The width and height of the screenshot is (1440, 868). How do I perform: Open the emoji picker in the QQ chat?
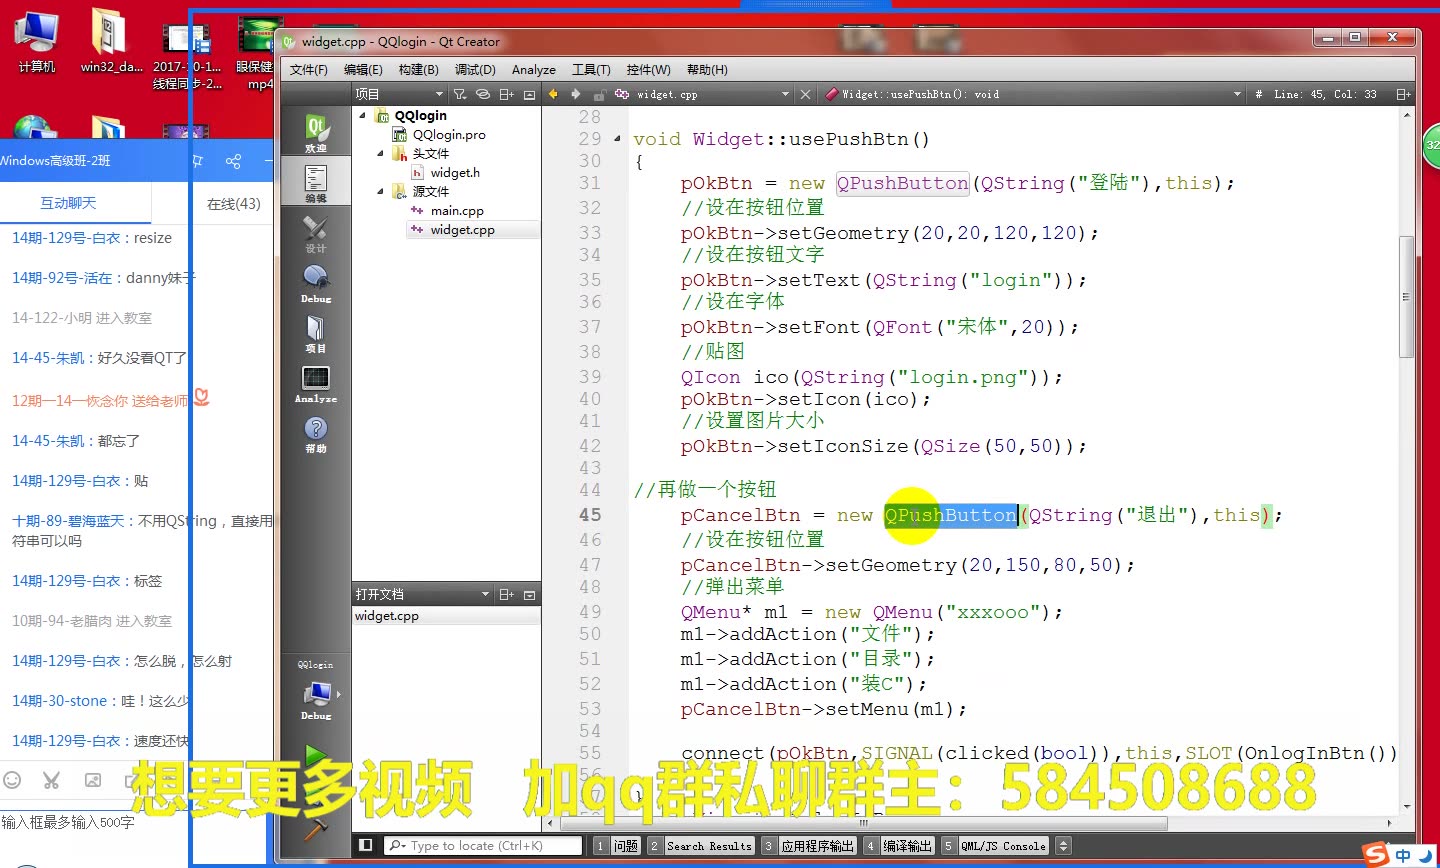pyautogui.click(x=13, y=780)
